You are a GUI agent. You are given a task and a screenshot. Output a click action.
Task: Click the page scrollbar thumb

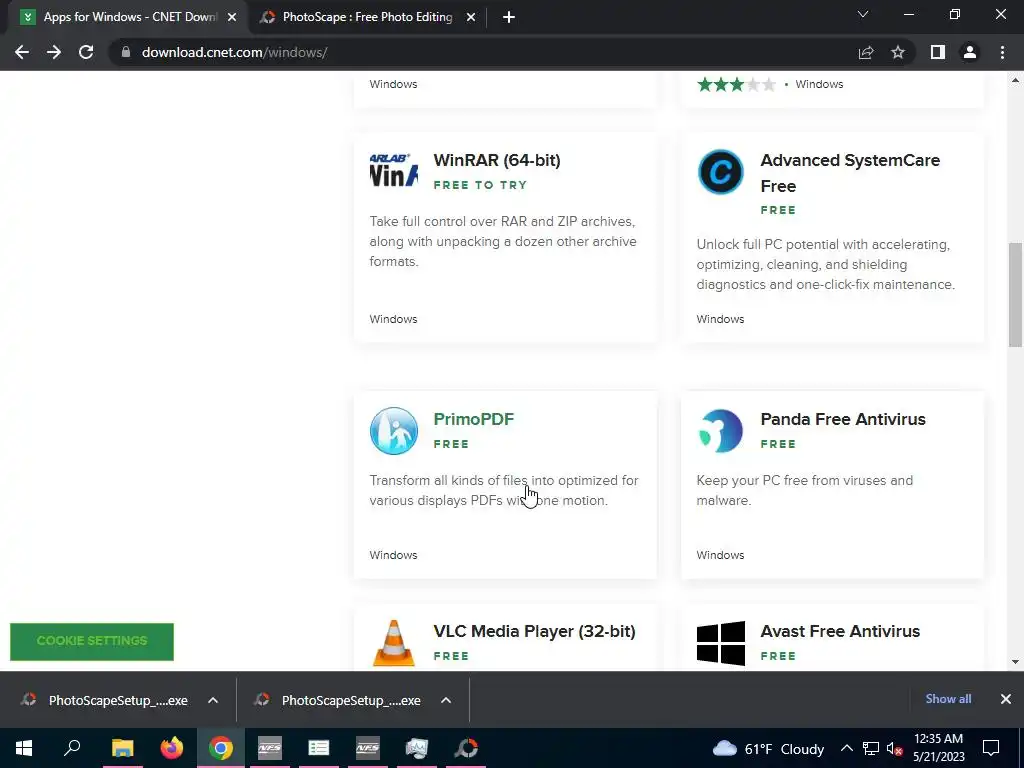point(1015,295)
